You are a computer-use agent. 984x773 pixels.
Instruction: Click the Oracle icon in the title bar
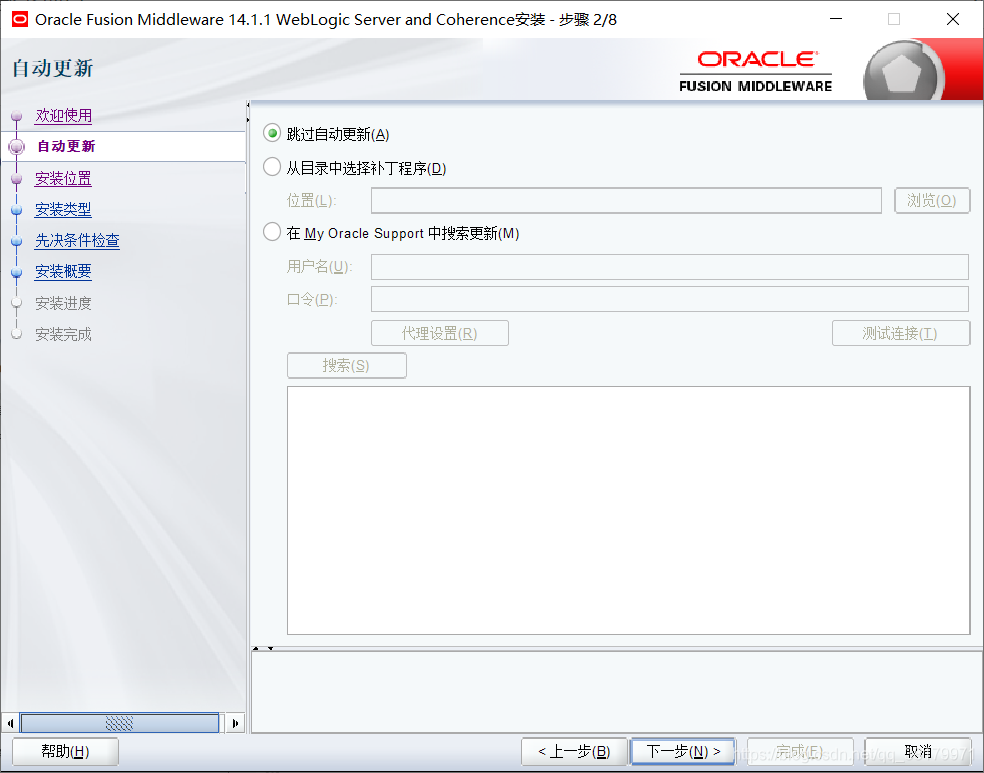20,19
